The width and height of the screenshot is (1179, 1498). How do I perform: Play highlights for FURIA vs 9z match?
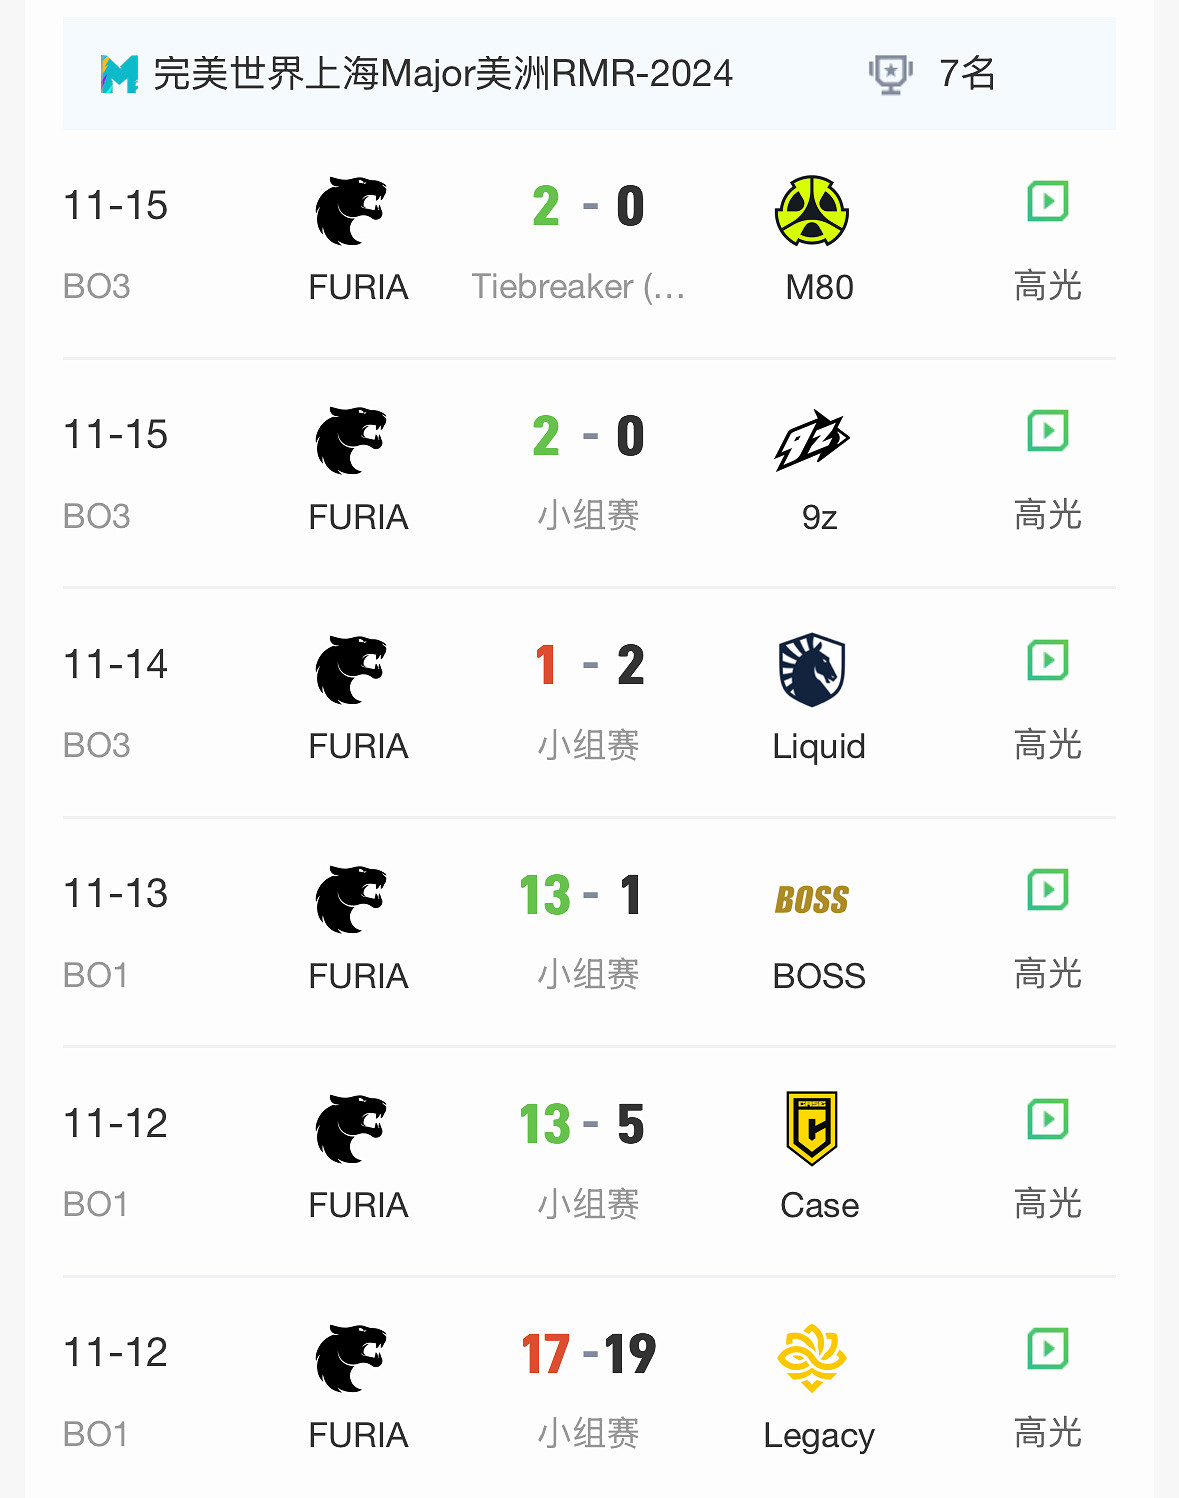pos(1048,431)
